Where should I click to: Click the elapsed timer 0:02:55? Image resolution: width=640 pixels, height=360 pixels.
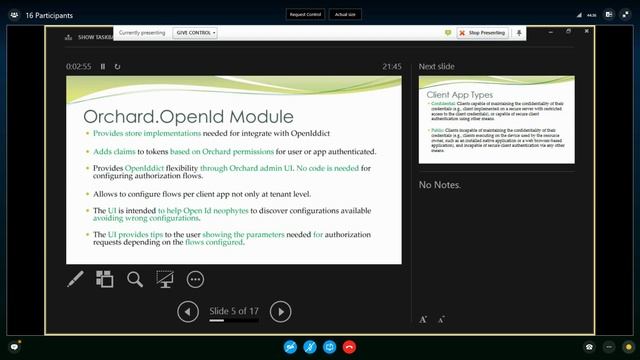79,67
